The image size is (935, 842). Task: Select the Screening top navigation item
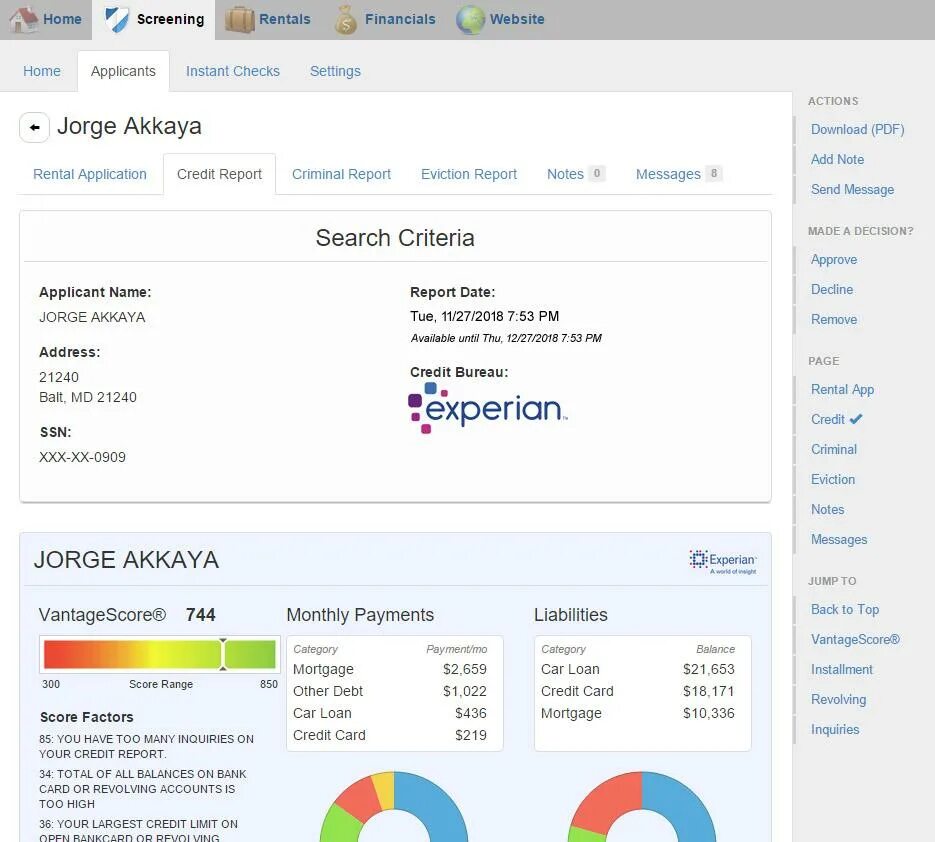(154, 19)
